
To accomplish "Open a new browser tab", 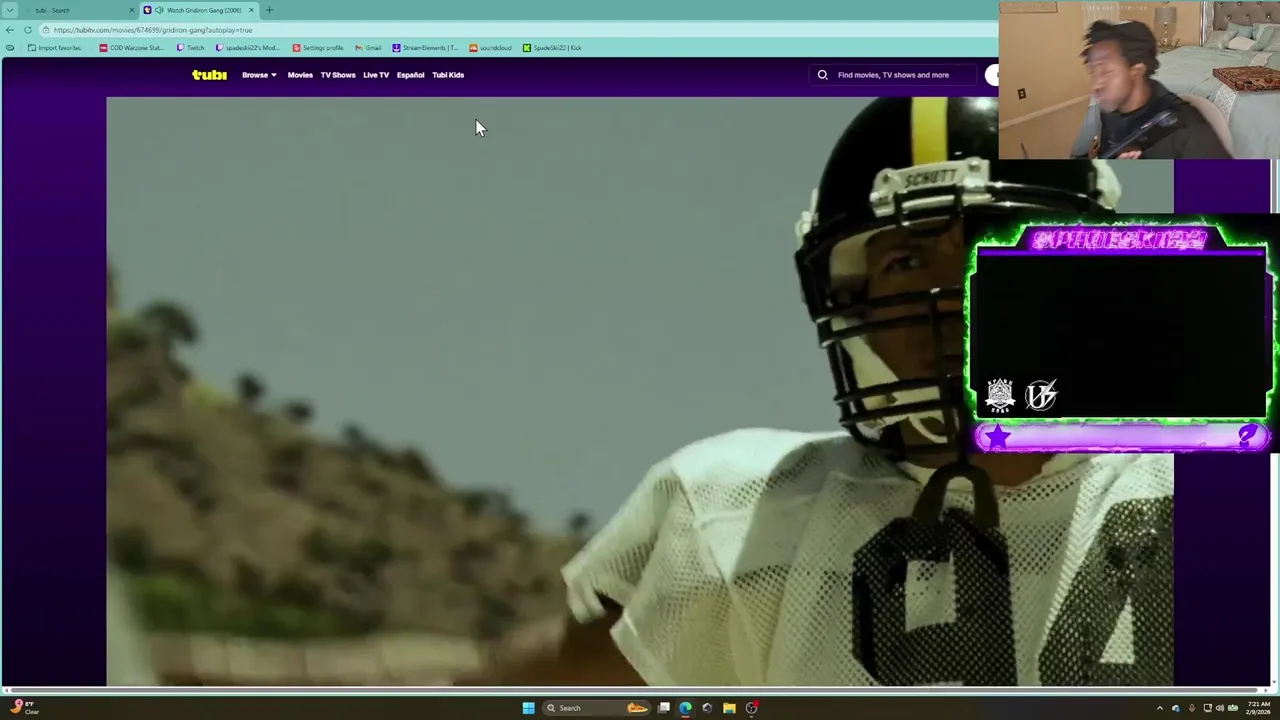I will (x=269, y=10).
